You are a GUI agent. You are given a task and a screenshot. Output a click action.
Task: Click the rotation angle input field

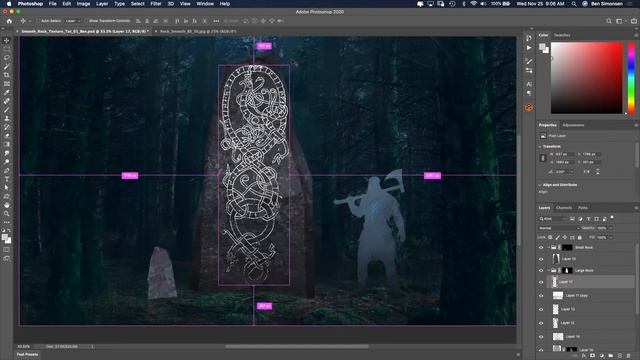(562, 172)
